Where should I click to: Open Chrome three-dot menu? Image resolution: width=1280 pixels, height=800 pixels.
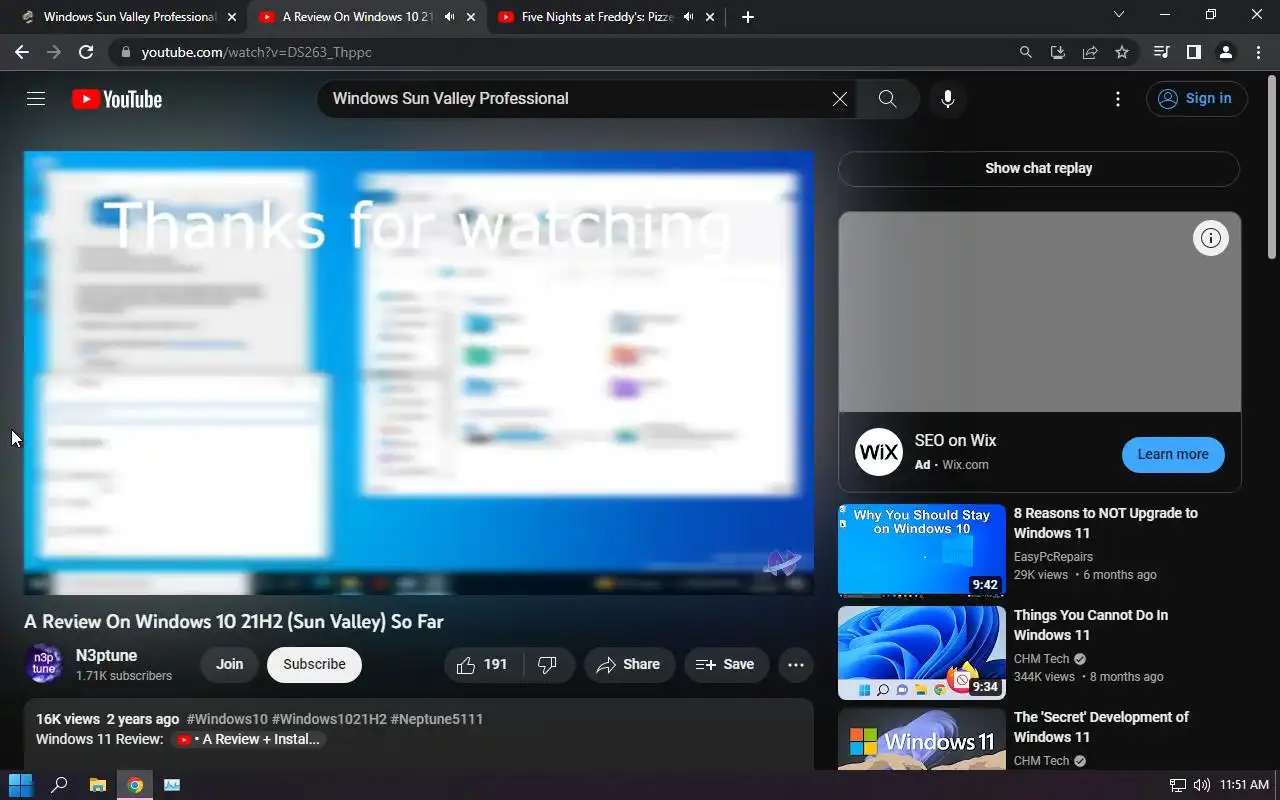[1257, 52]
